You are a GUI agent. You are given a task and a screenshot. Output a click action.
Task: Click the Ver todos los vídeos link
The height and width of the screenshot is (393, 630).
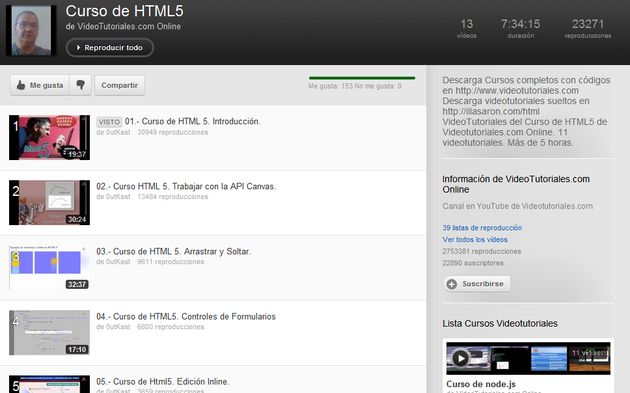475,239
